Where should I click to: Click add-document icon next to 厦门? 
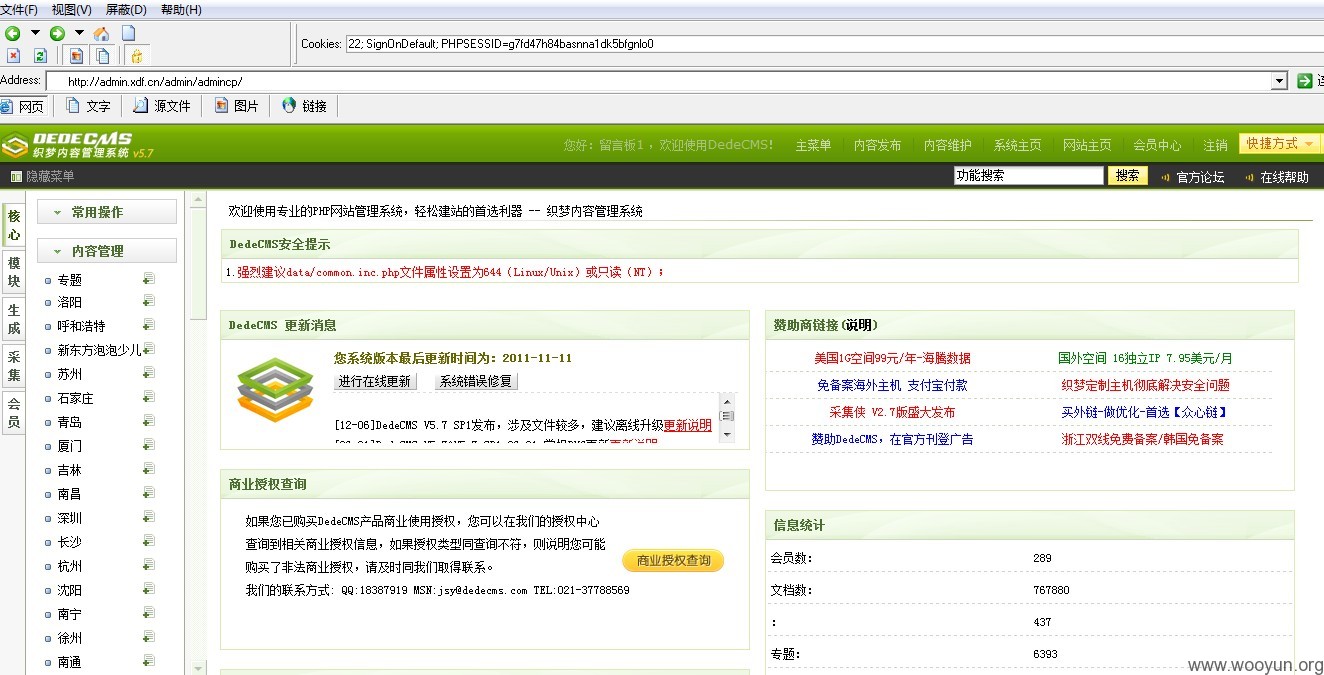point(148,445)
